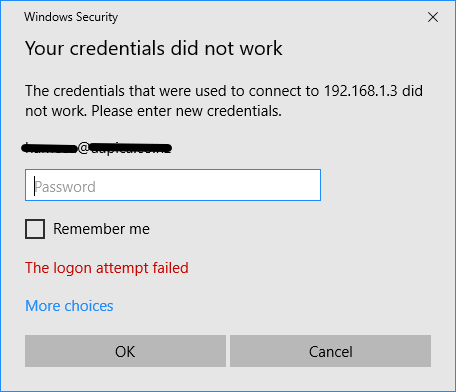Select the red 'The logon attempt failed' message
Viewport: 456px width, 392px height.
pos(107,268)
